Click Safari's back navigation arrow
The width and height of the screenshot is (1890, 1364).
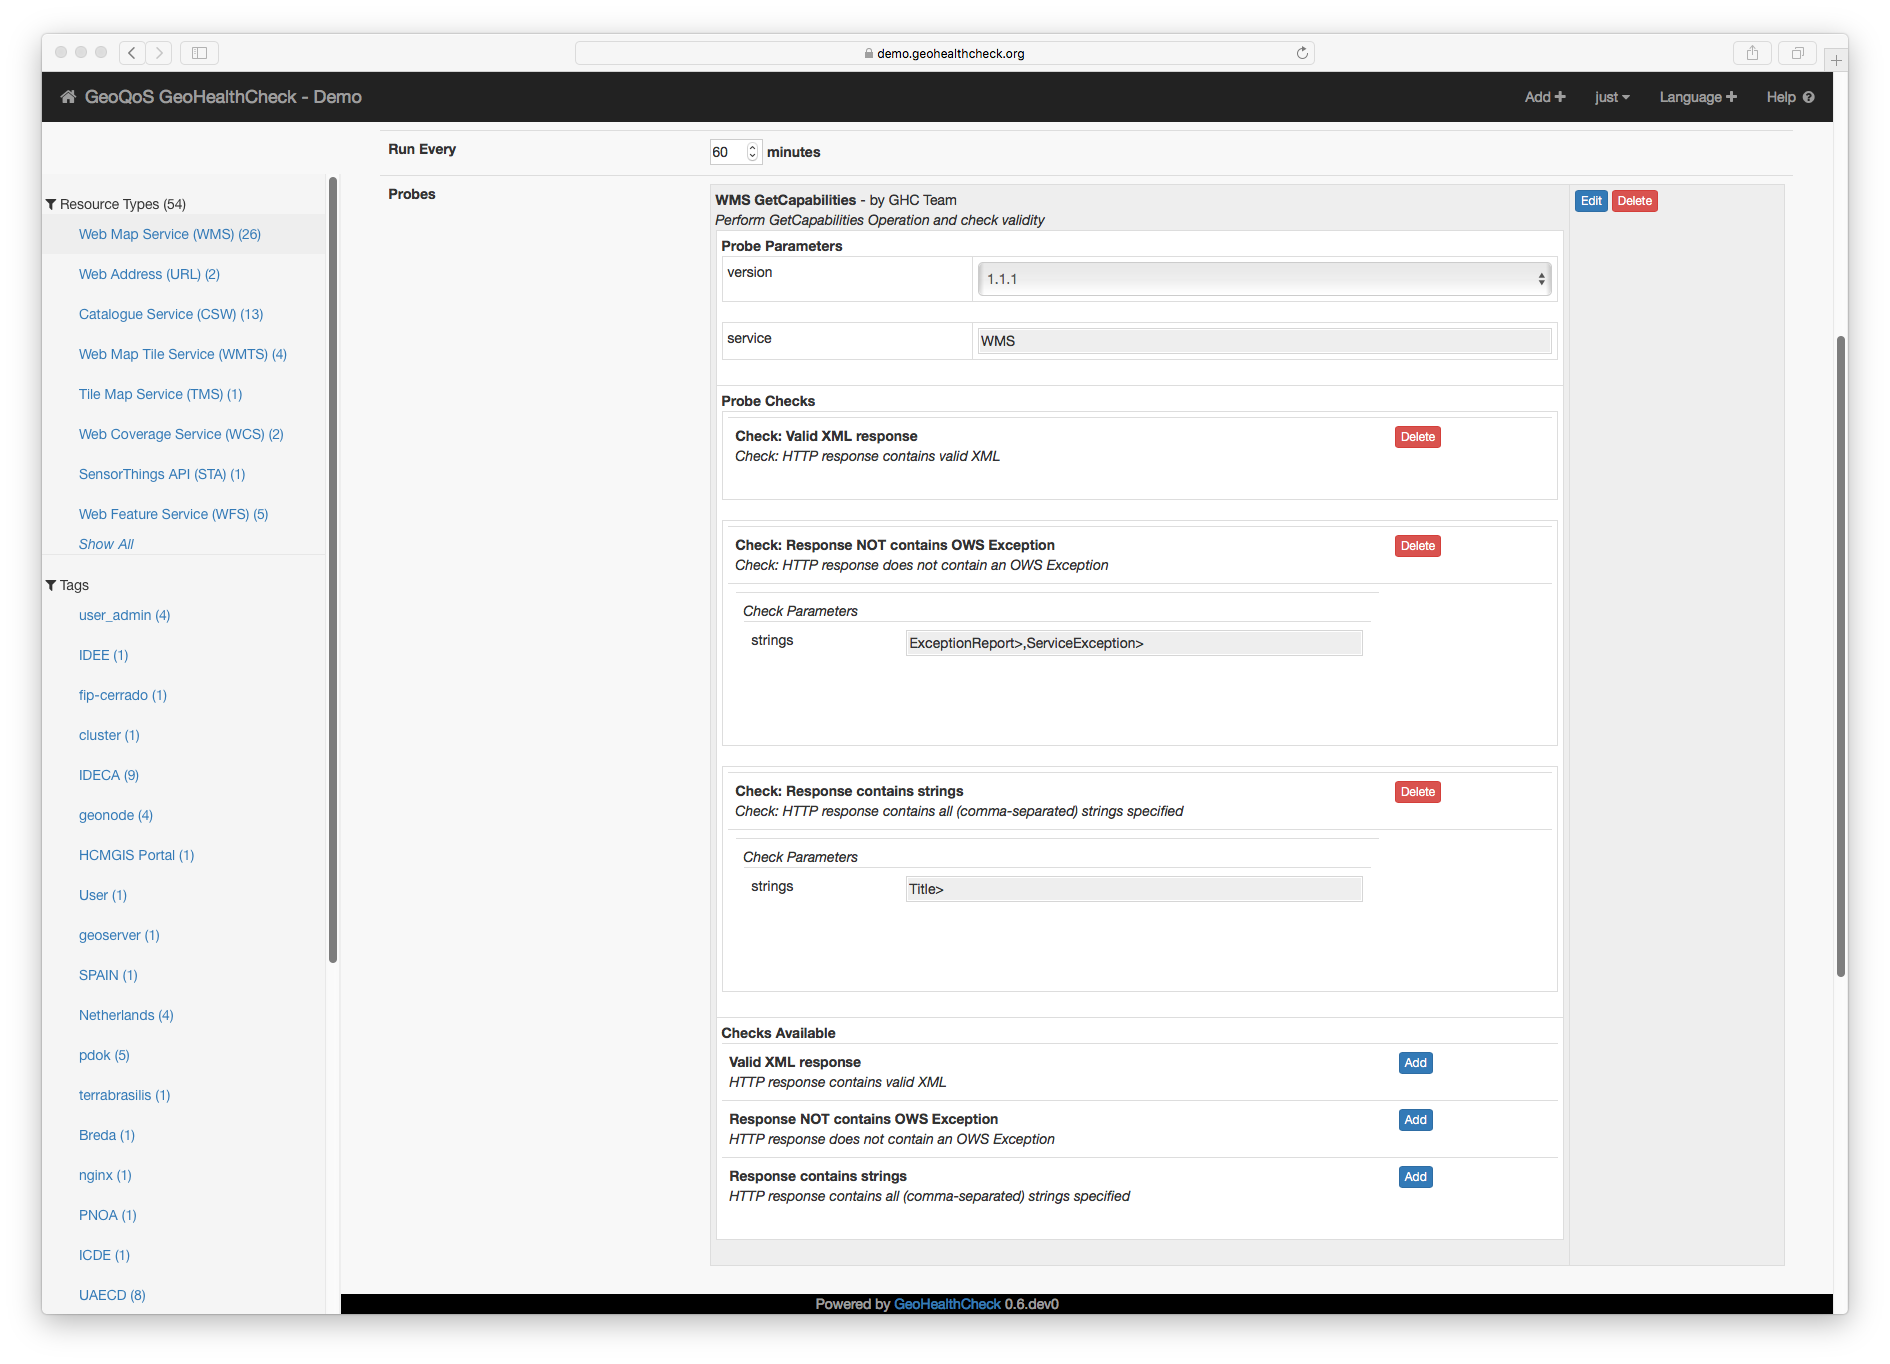pyautogui.click(x=132, y=53)
